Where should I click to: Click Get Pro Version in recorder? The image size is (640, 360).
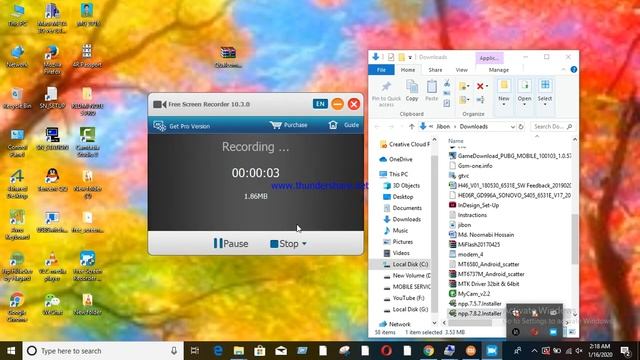182,126
